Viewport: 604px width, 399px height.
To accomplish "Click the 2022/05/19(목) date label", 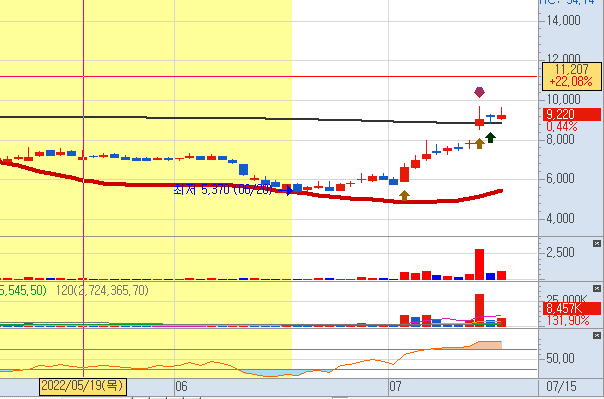I will pyautogui.click(x=83, y=386).
